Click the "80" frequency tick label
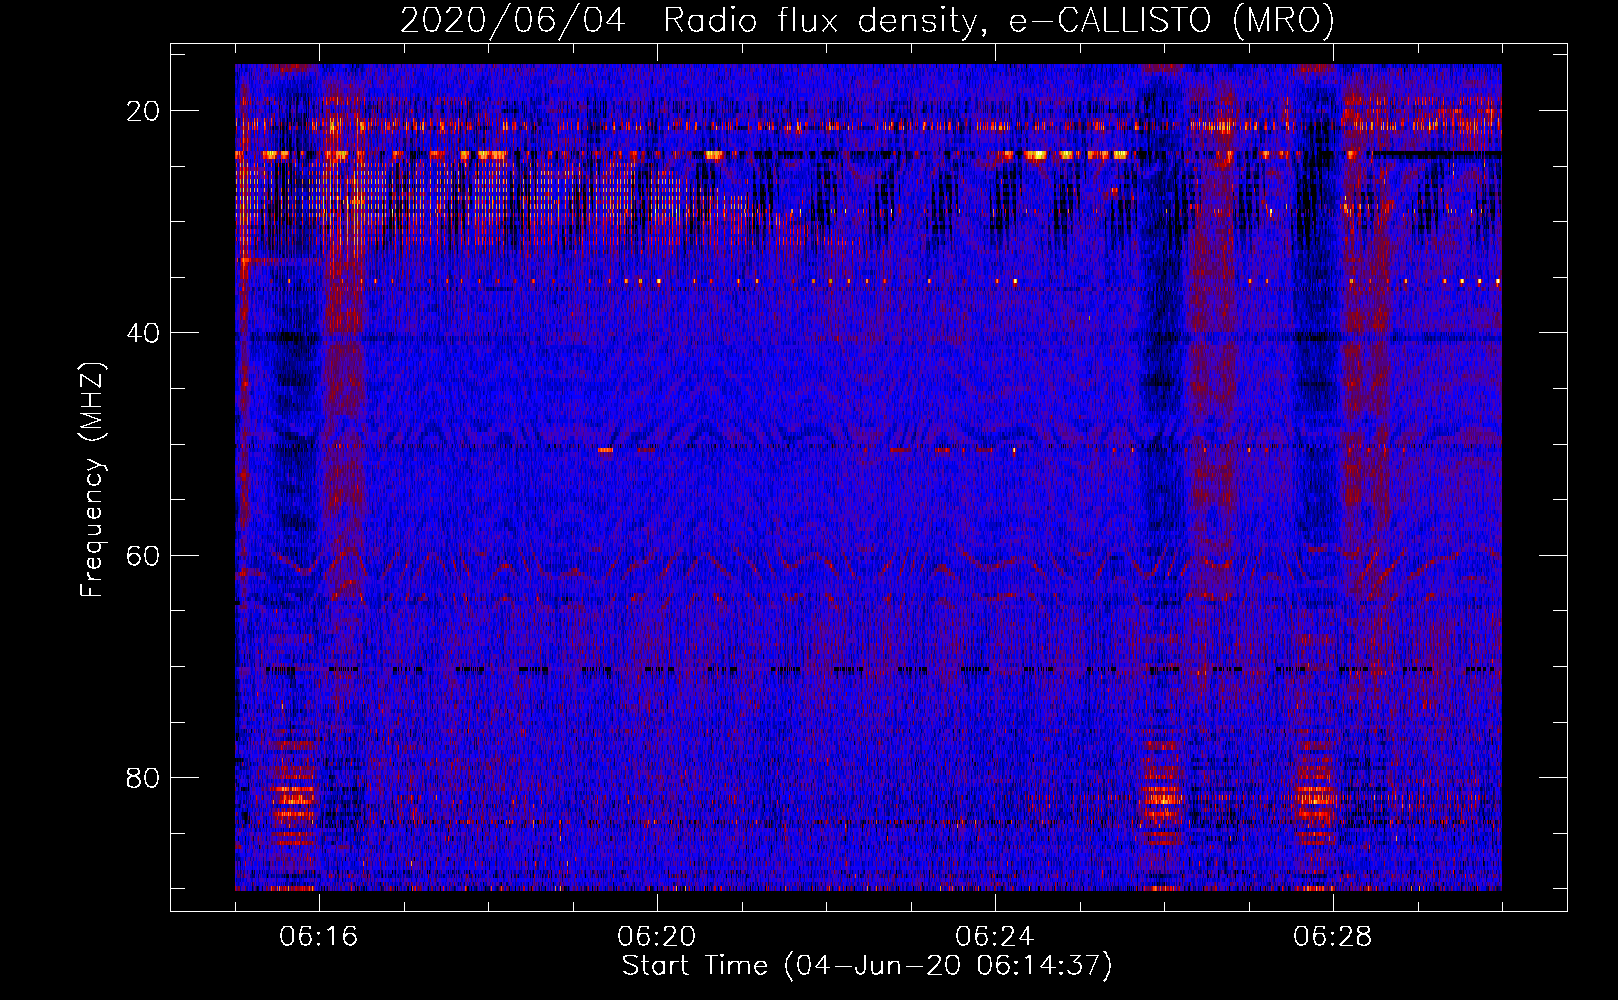This screenshot has height=1000, width=1618. pyautogui.click(x=143, y=777)
